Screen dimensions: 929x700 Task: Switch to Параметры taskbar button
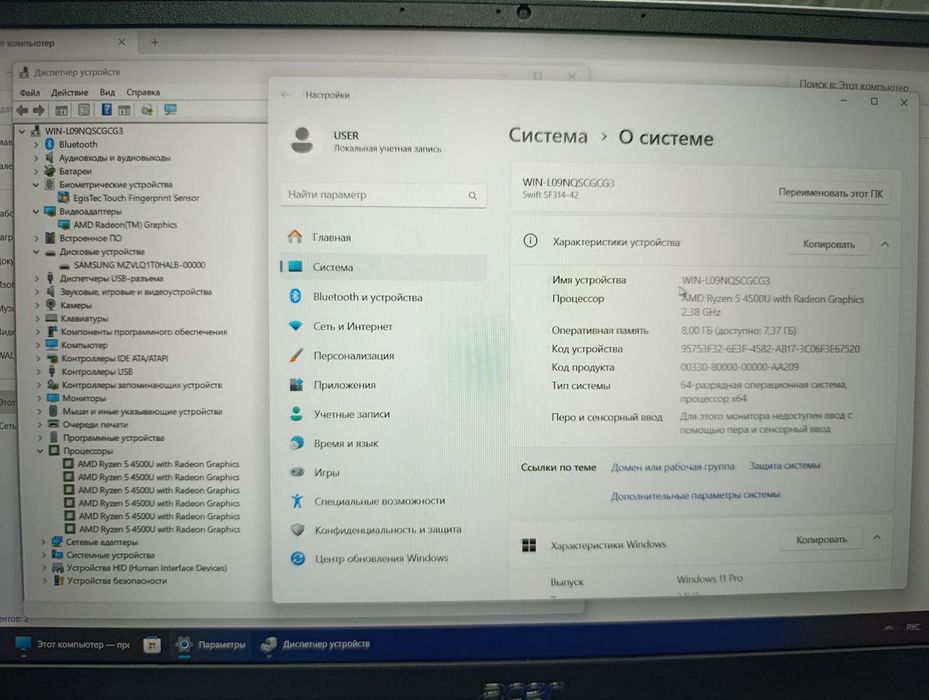212,644
